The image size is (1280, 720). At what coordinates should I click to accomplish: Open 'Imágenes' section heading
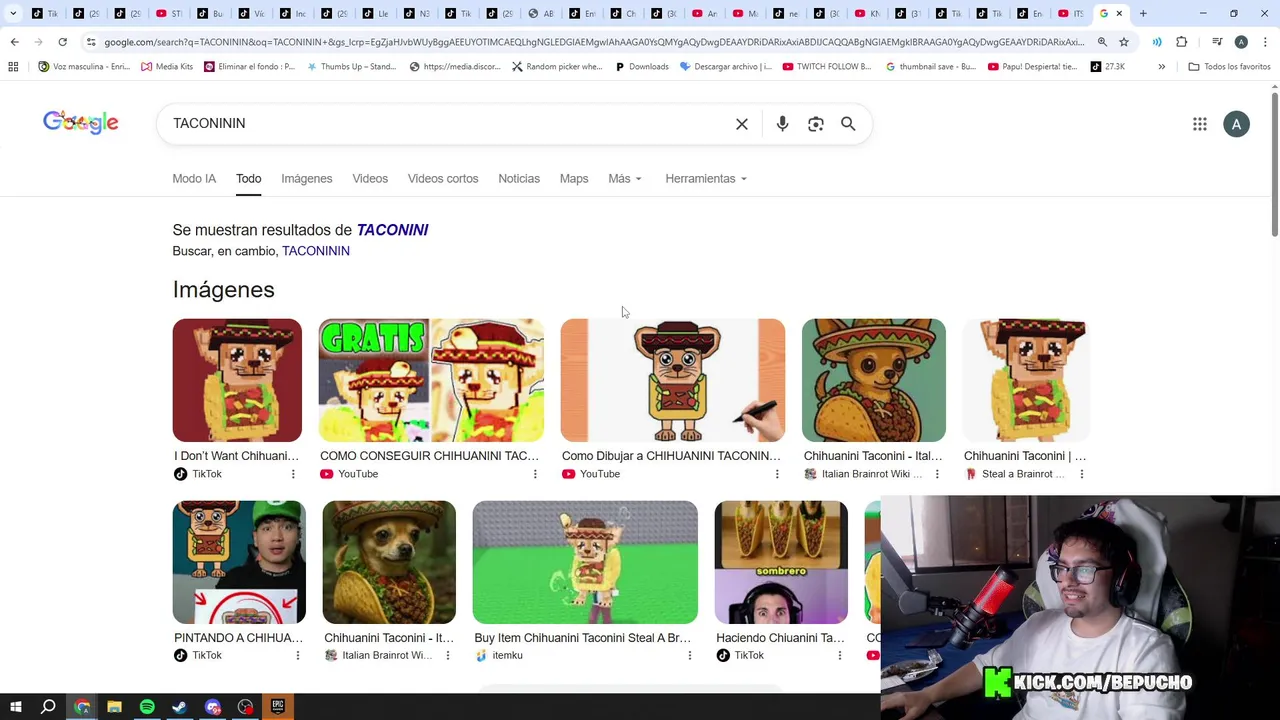tap(223, 290)
